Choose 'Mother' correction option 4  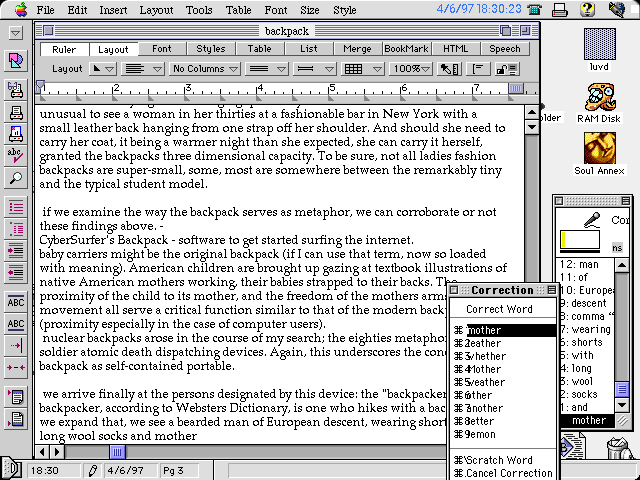tap(503, 369)
